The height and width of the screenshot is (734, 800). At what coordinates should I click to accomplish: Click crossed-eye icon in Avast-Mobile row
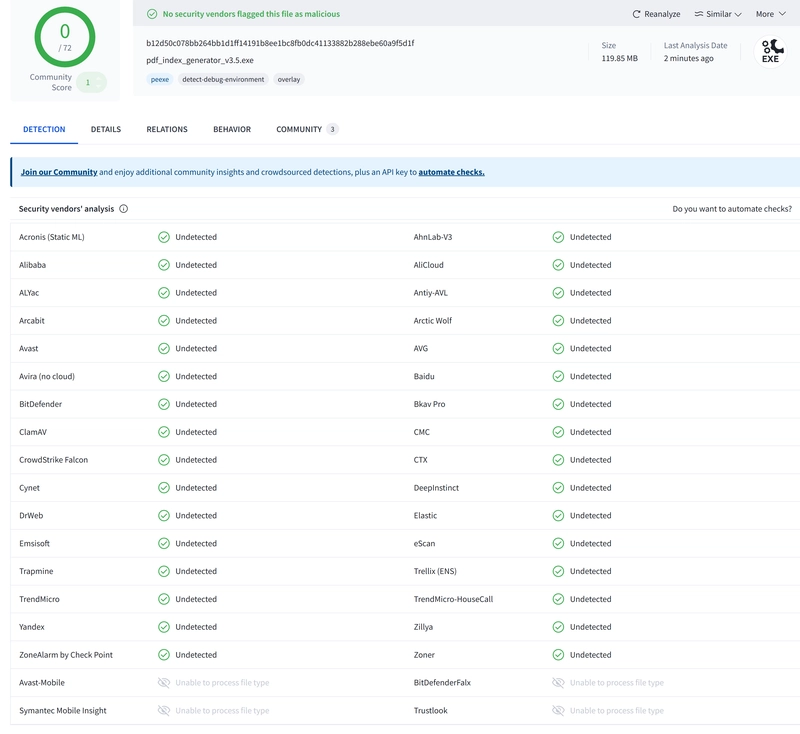[x=164, y=682]
